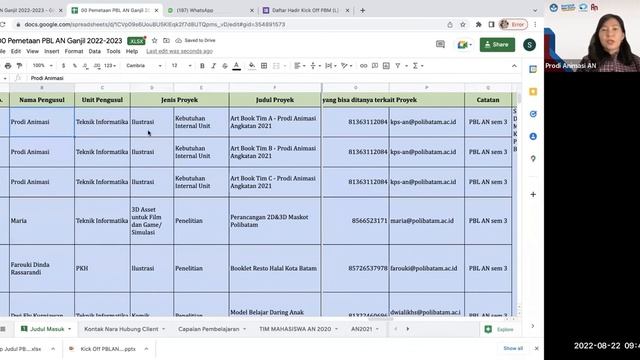Apply strikethrough formatting
This screenshot has width=640, height=360.
pos(225,66)
